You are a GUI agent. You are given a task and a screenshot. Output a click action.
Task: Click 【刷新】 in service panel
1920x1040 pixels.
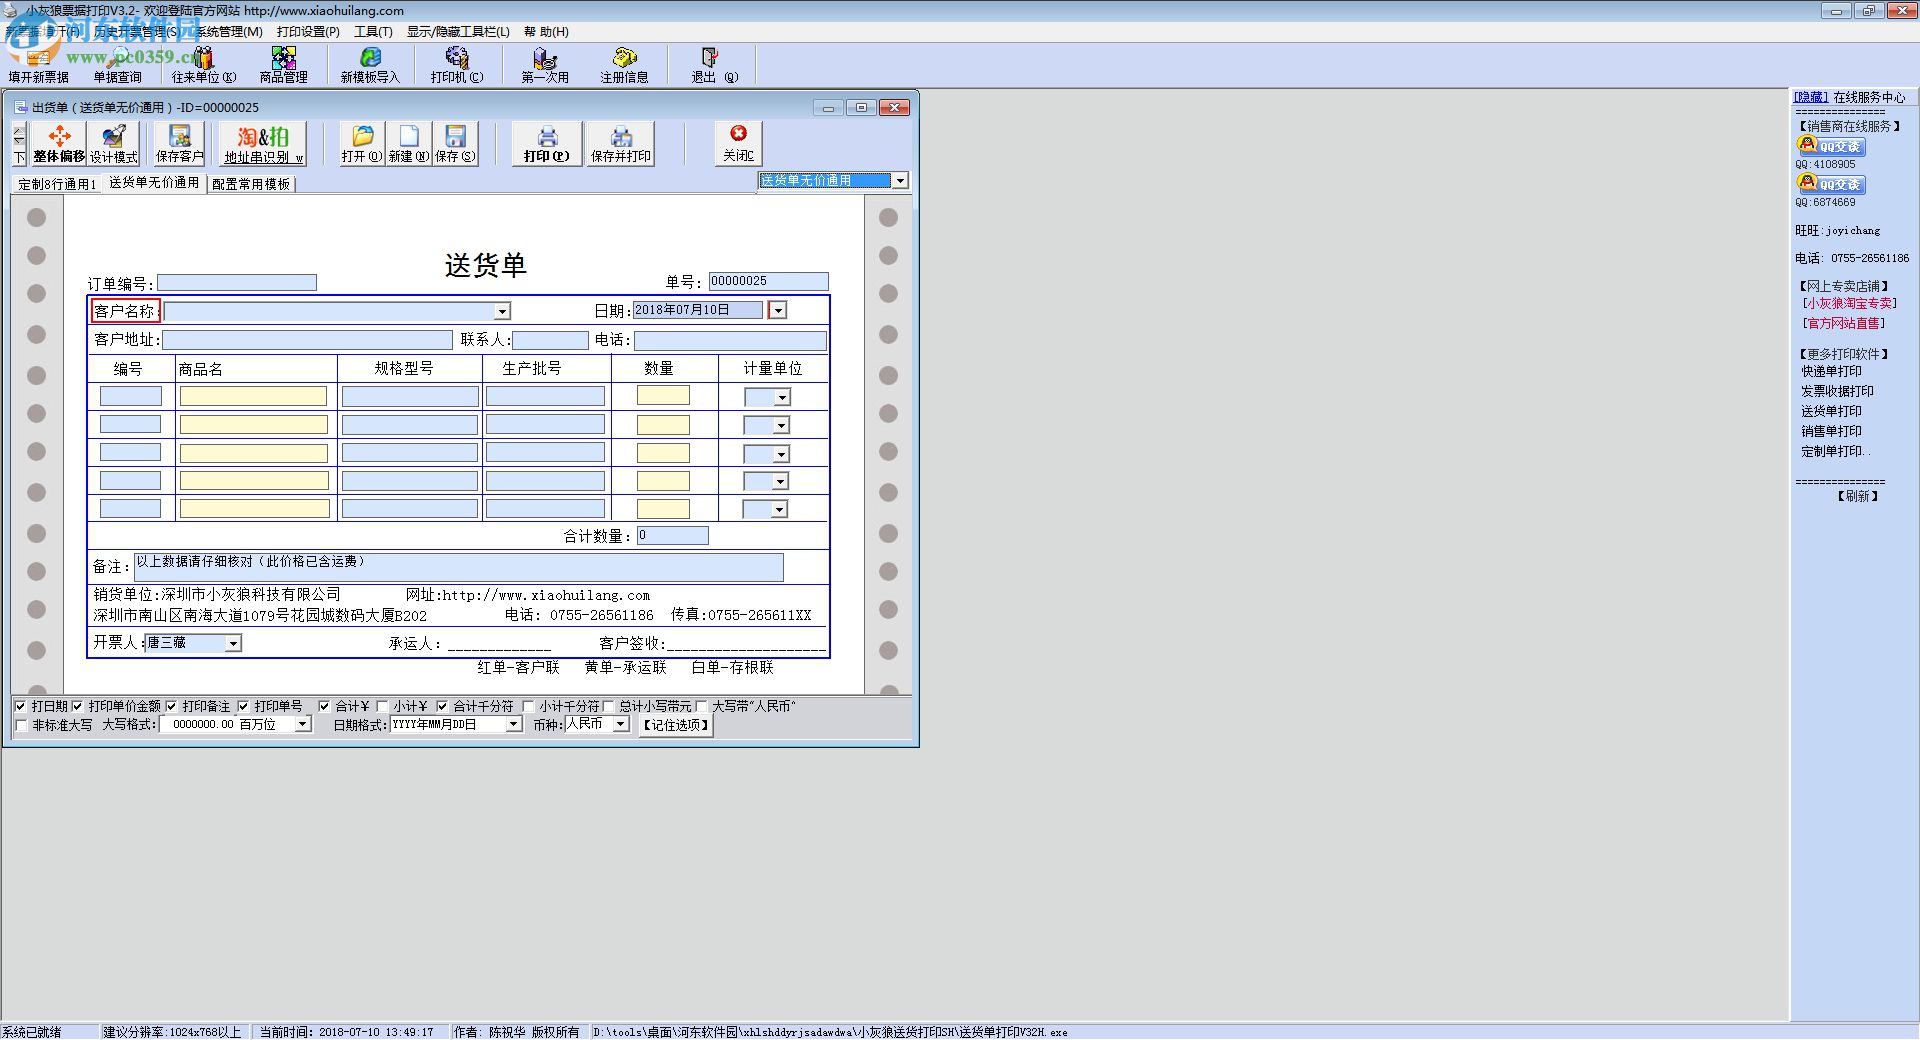pyautogui.click(x=1857, y=496)
